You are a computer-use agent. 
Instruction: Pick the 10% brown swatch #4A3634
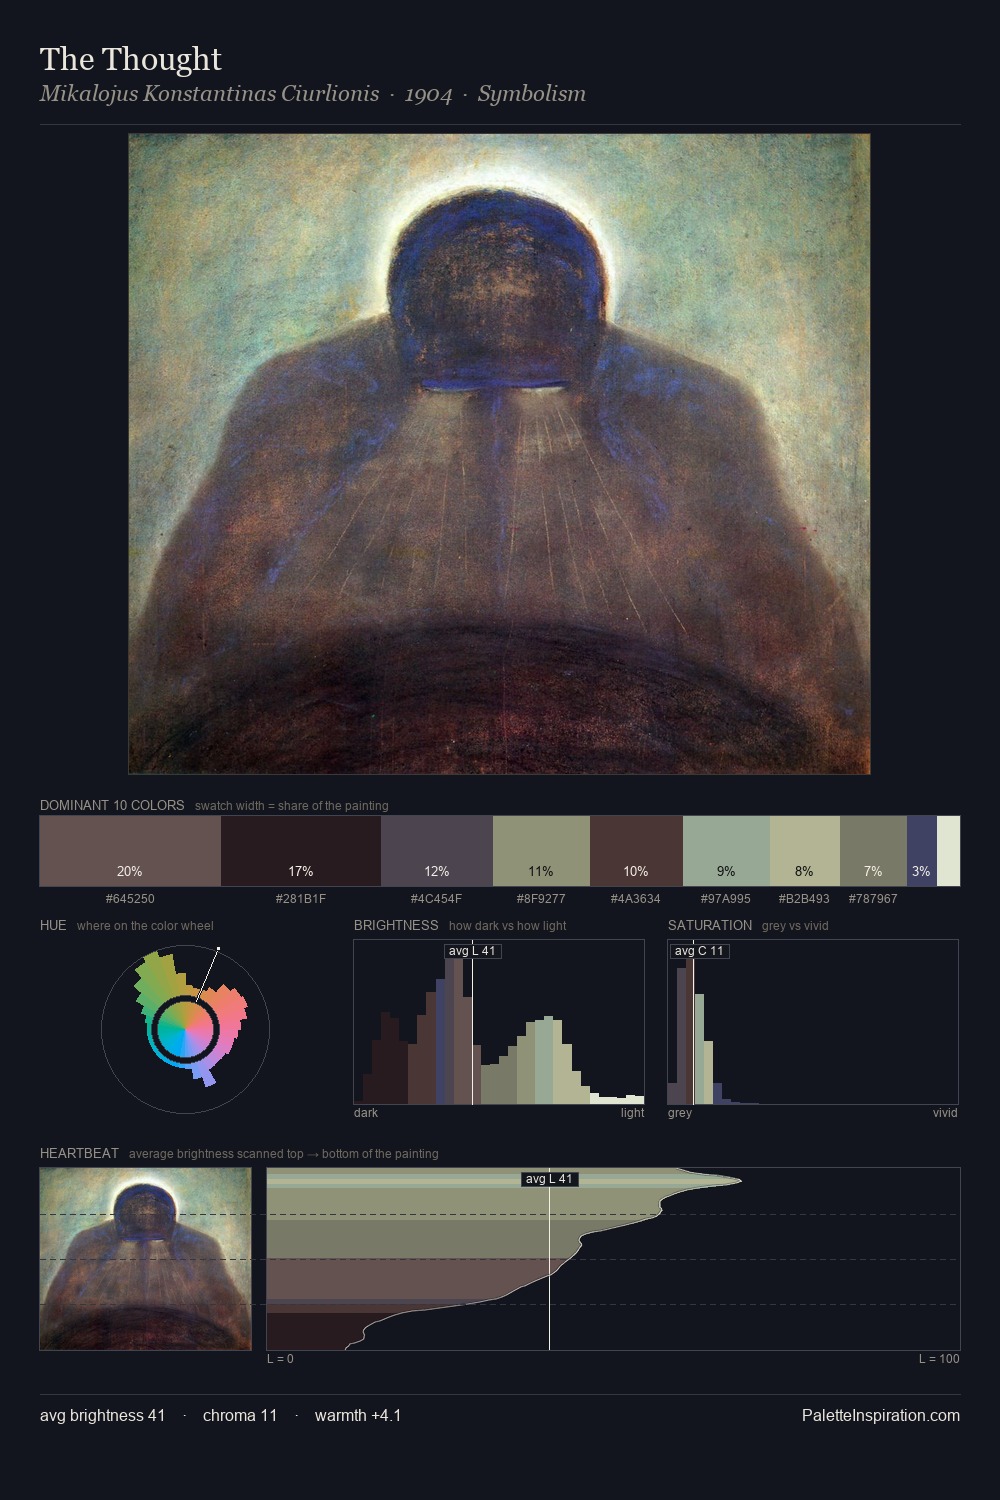636,851
